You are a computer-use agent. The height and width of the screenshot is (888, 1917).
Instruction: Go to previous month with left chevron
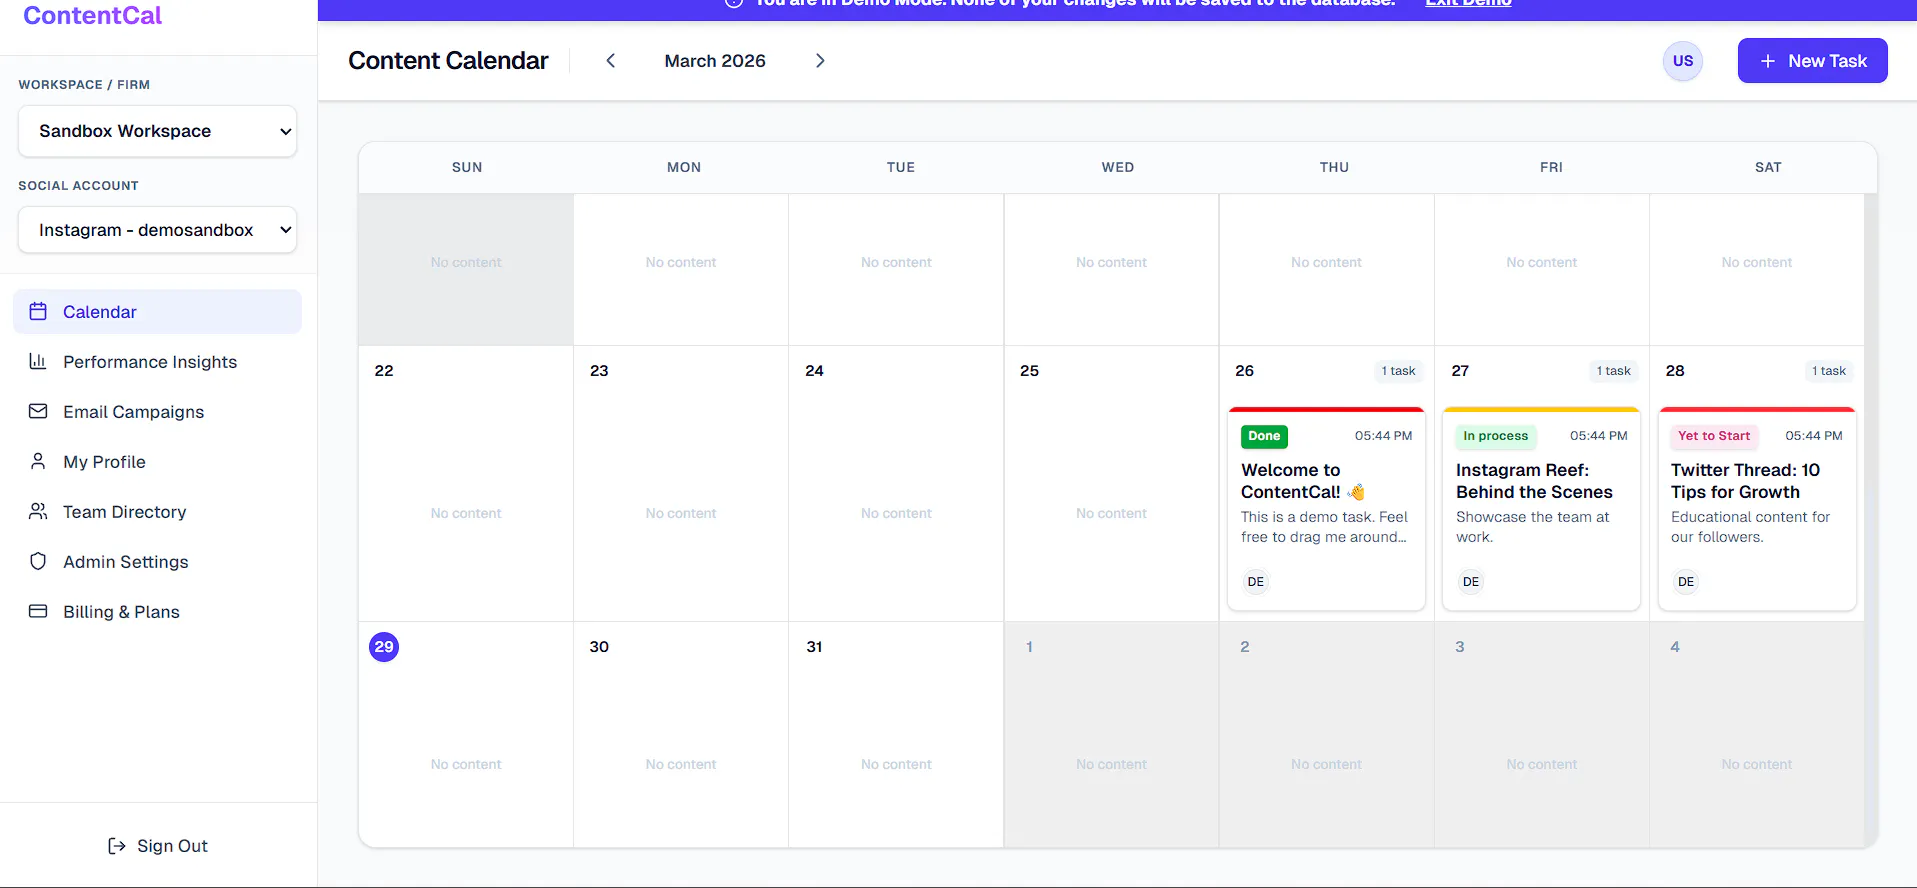[610, 61]
